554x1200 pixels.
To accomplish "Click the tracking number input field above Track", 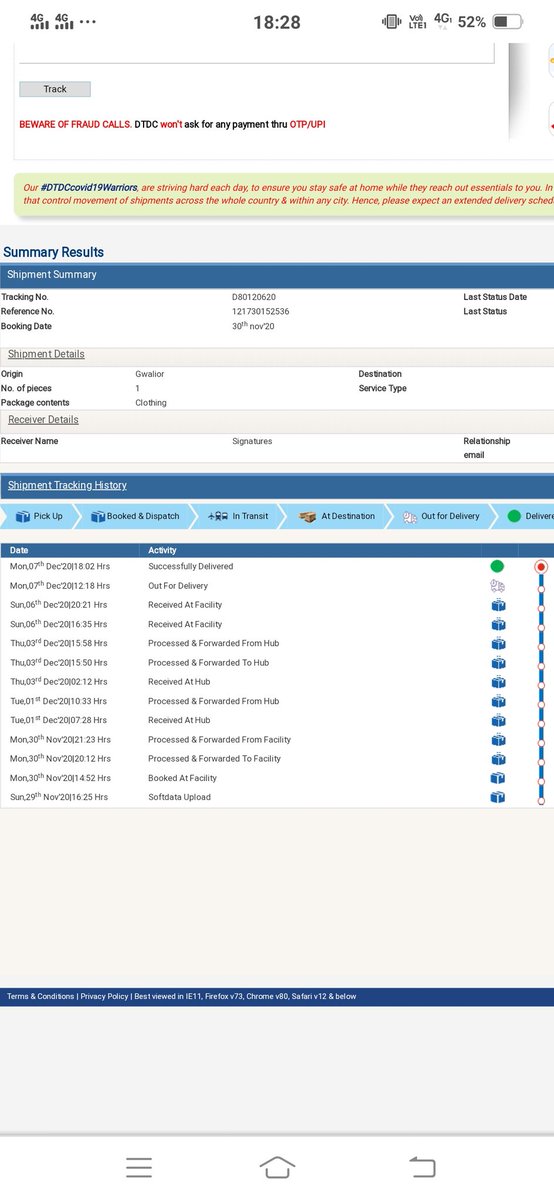I will (257, 54).
